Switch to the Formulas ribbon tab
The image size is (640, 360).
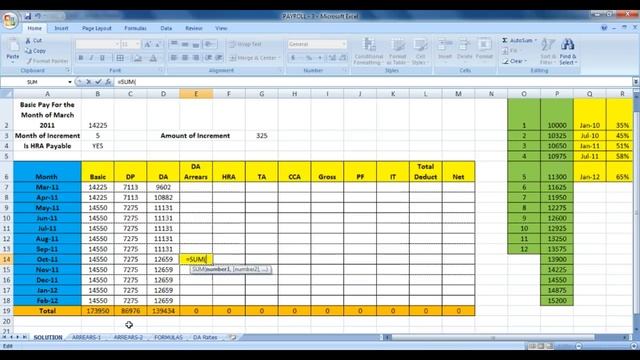pos(135,28)
